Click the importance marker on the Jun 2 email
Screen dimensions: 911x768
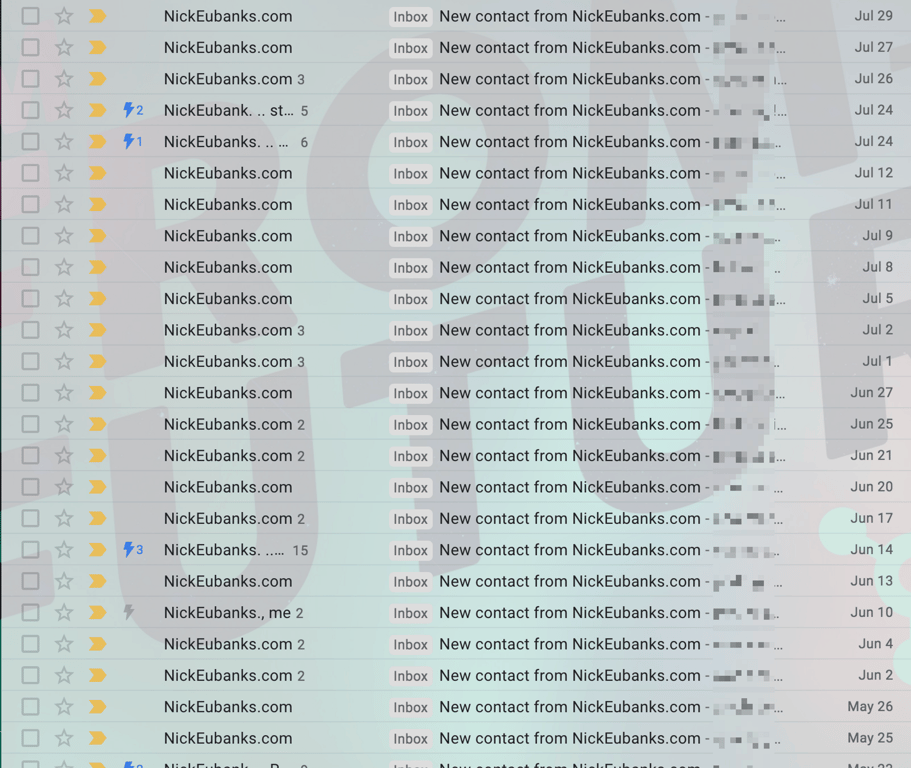click(98, 675)
